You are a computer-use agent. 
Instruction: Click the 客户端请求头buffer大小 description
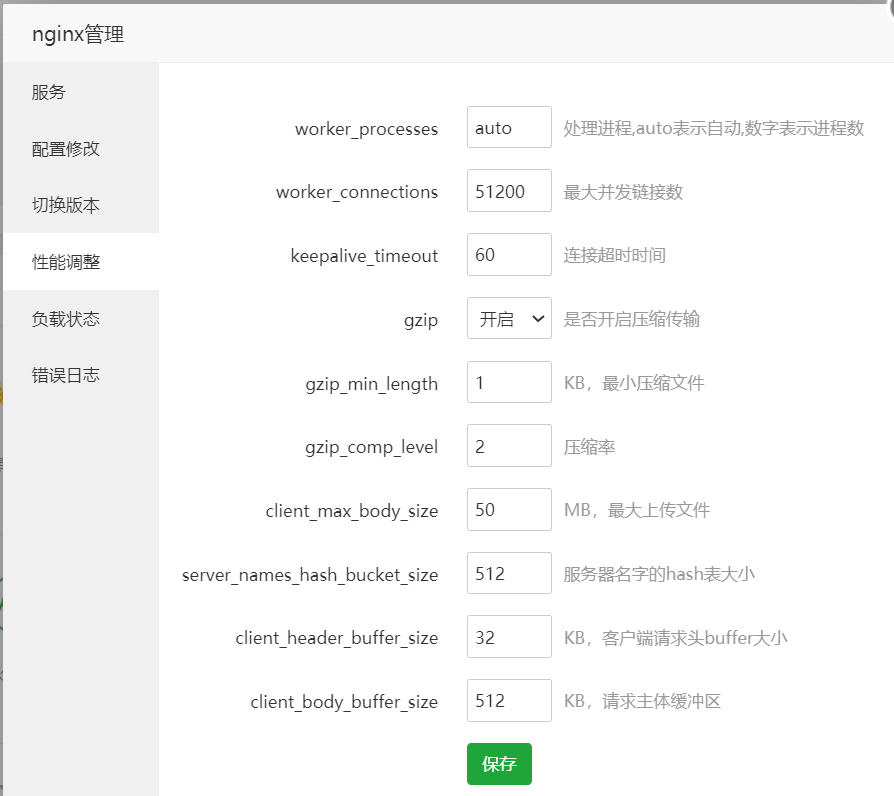(x=694, y=637)
